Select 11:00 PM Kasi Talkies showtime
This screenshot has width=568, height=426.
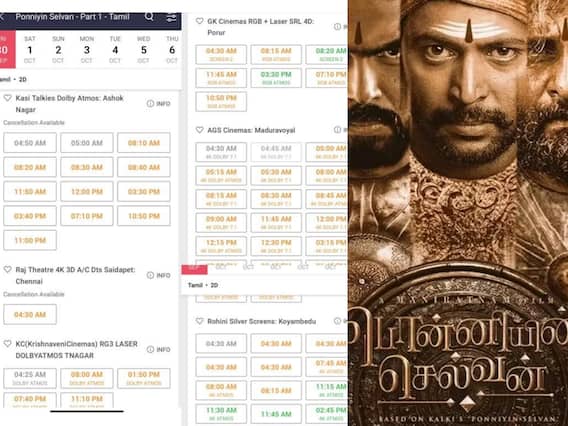30,240
